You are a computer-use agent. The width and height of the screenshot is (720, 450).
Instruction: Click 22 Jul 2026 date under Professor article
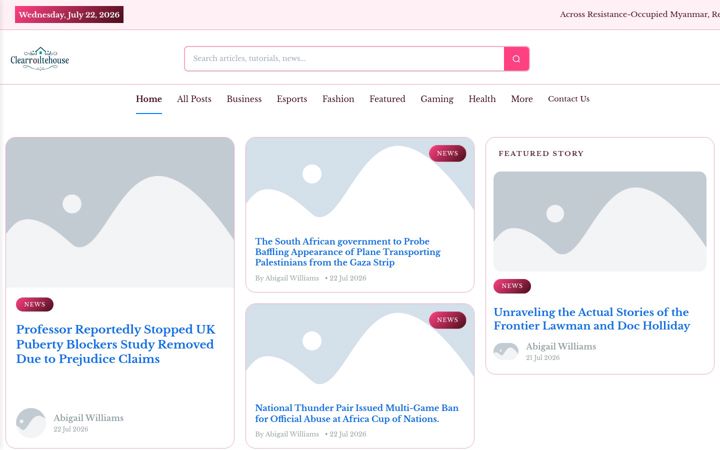71,429
